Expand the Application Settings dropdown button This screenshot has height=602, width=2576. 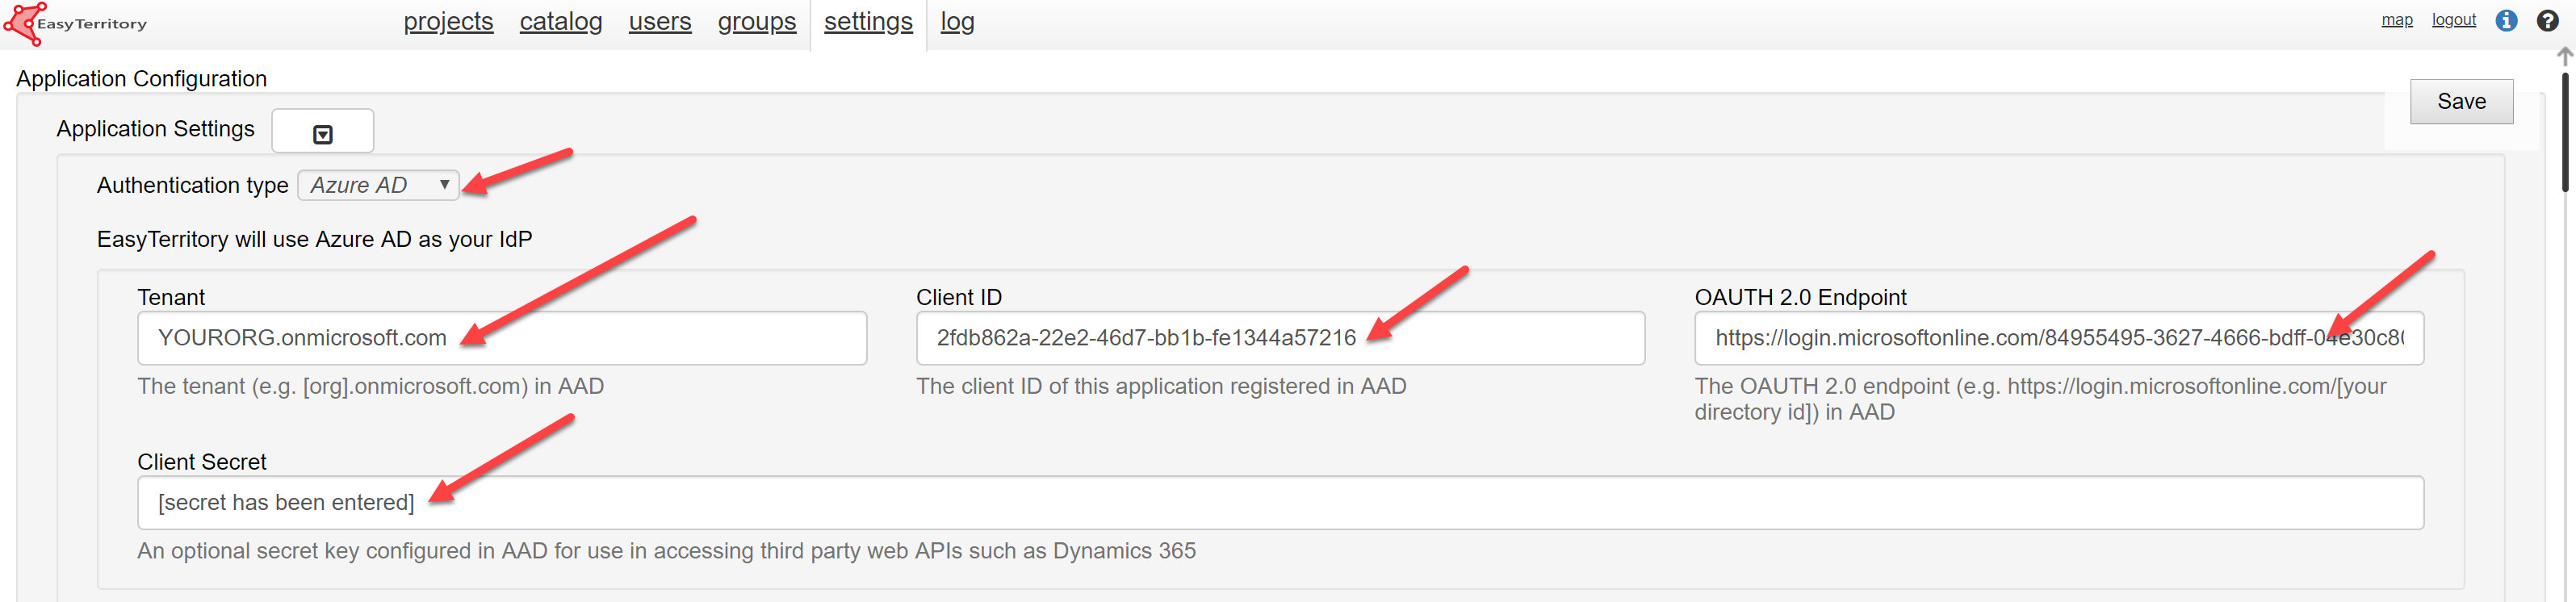(322, 132)
